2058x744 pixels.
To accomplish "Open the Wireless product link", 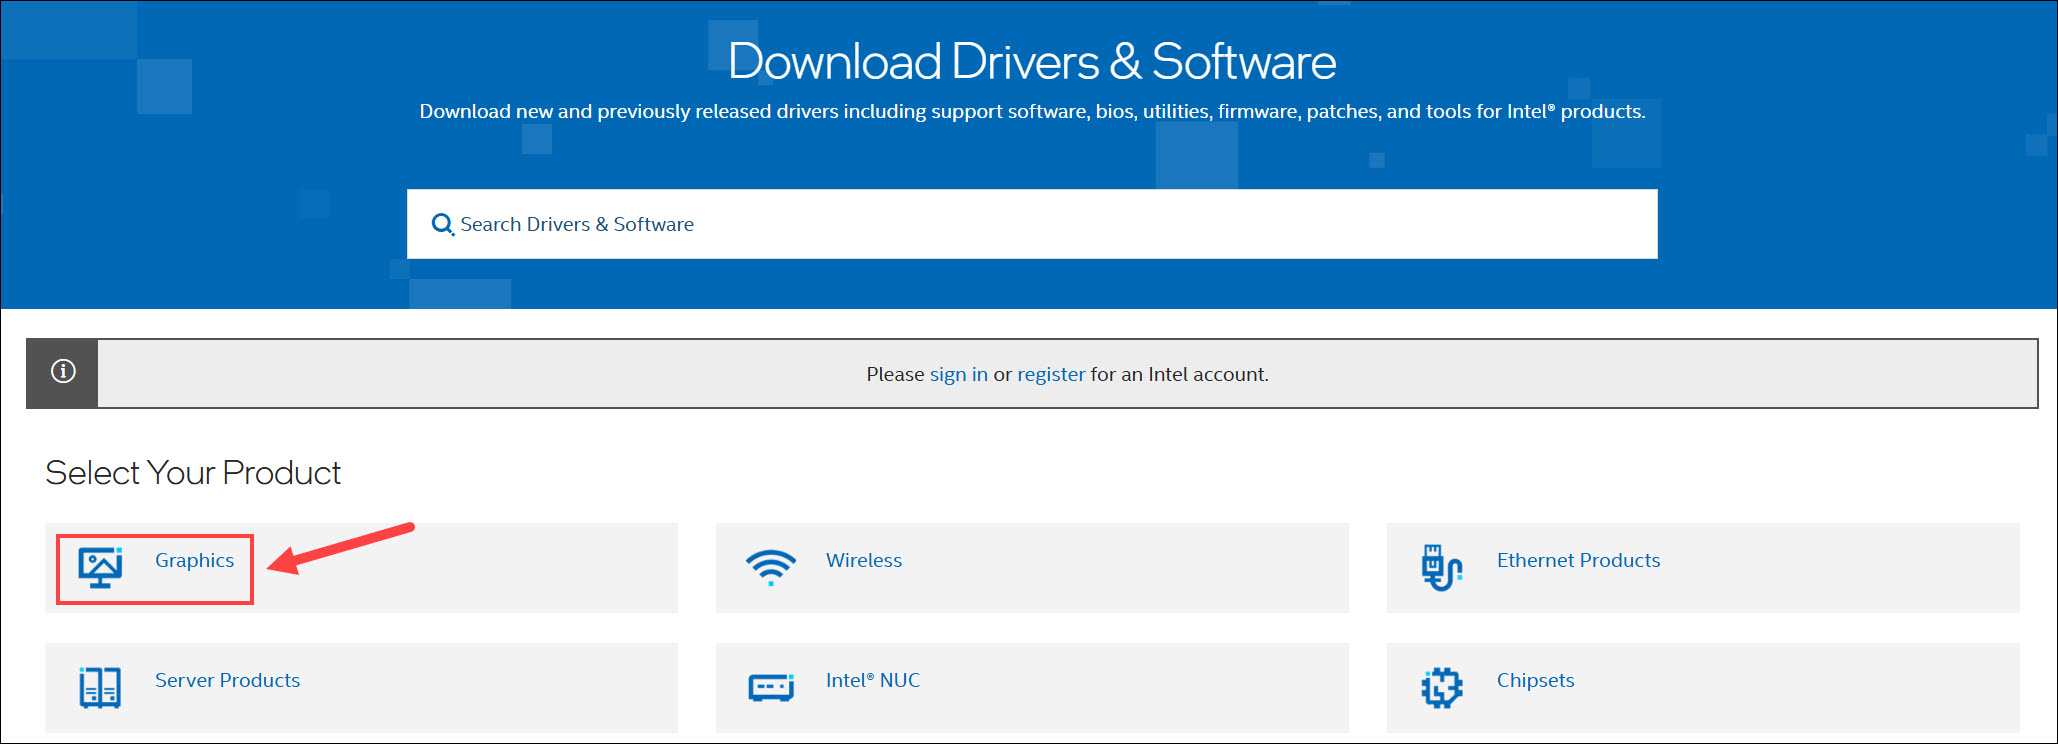I will pyautogui.click(x=864, y=560).
